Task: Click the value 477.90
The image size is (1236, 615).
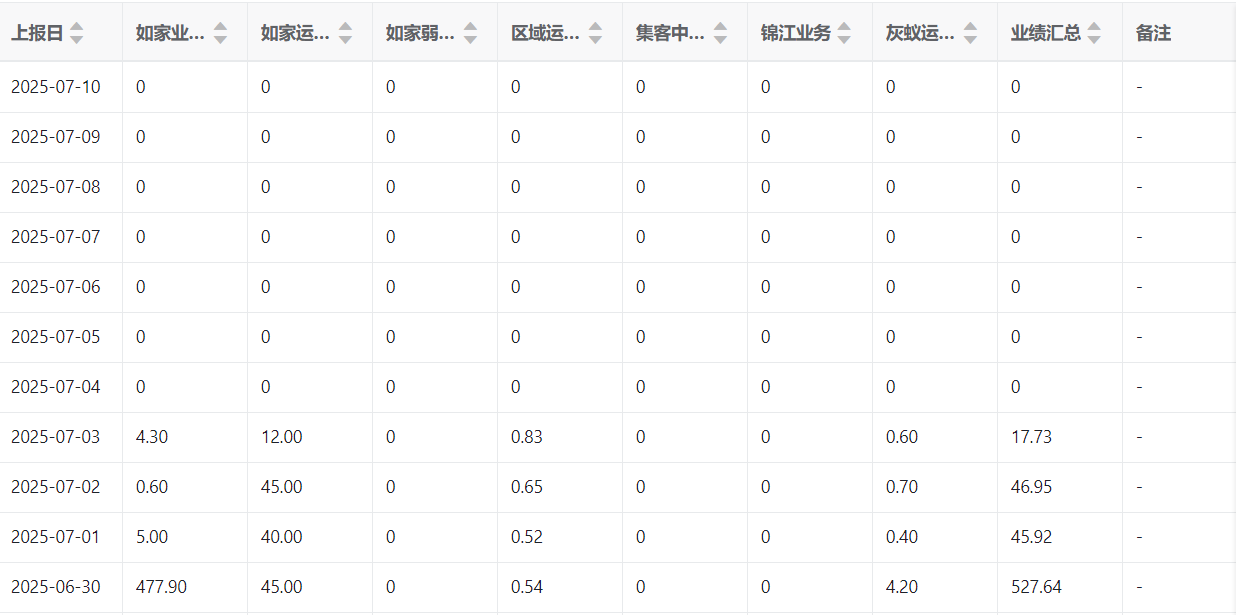Action: (161, 587)
